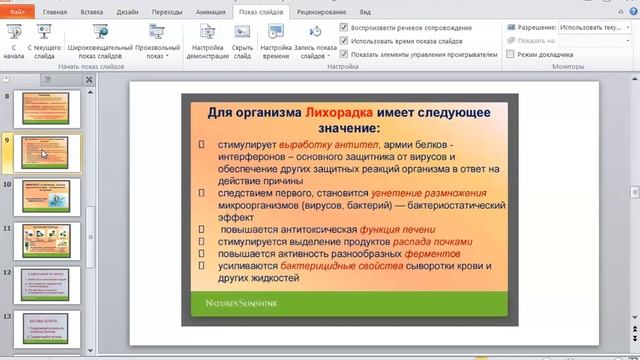The width and height of the screenshot is (640, 360).
Task: Click main editor scroll up arrow
Action: (x=635, y=78)
